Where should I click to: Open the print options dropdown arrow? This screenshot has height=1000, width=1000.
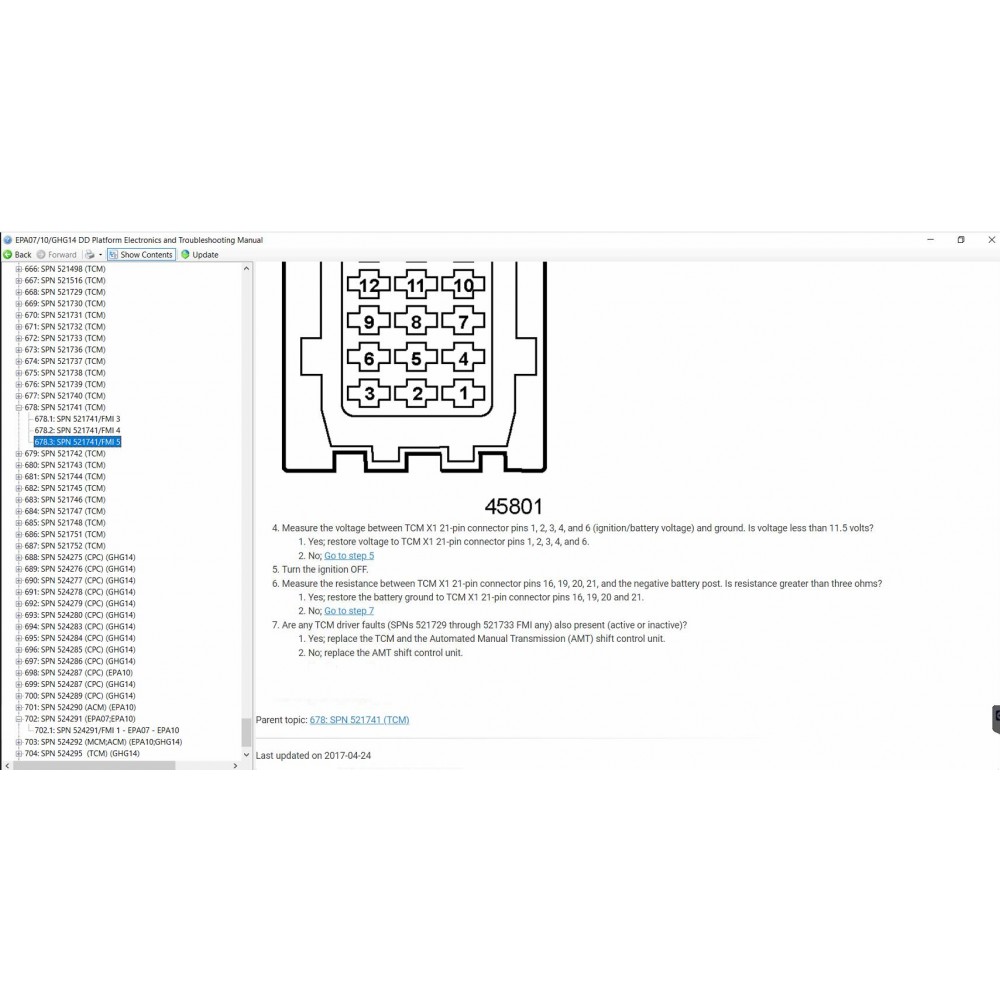[x=100, y=255]
